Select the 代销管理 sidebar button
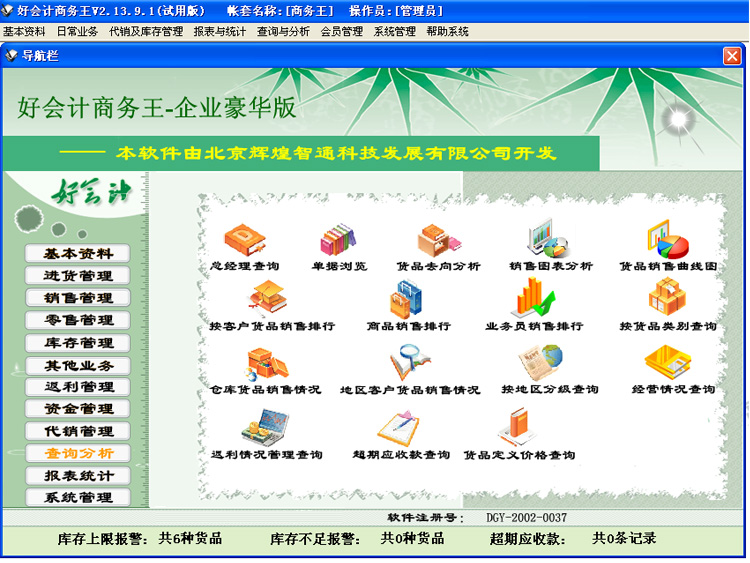 pyautogui.click(x=78, y=431)
